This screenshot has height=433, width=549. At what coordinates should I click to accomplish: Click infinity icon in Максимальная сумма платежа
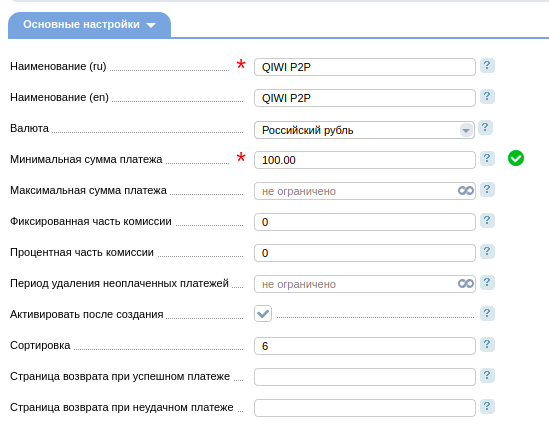coord(466,190)
